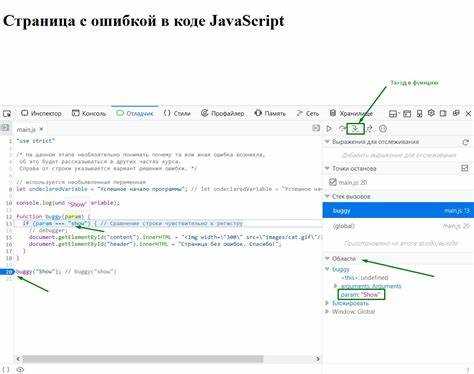Expand the scope above Window: Global
Screen dimensions: 474x374
click(x=327, y=303)
